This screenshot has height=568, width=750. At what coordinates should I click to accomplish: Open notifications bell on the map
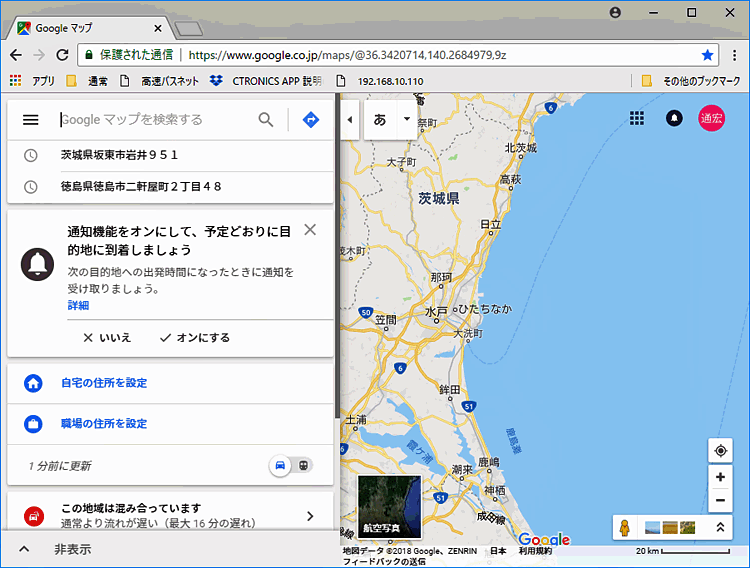674,118
